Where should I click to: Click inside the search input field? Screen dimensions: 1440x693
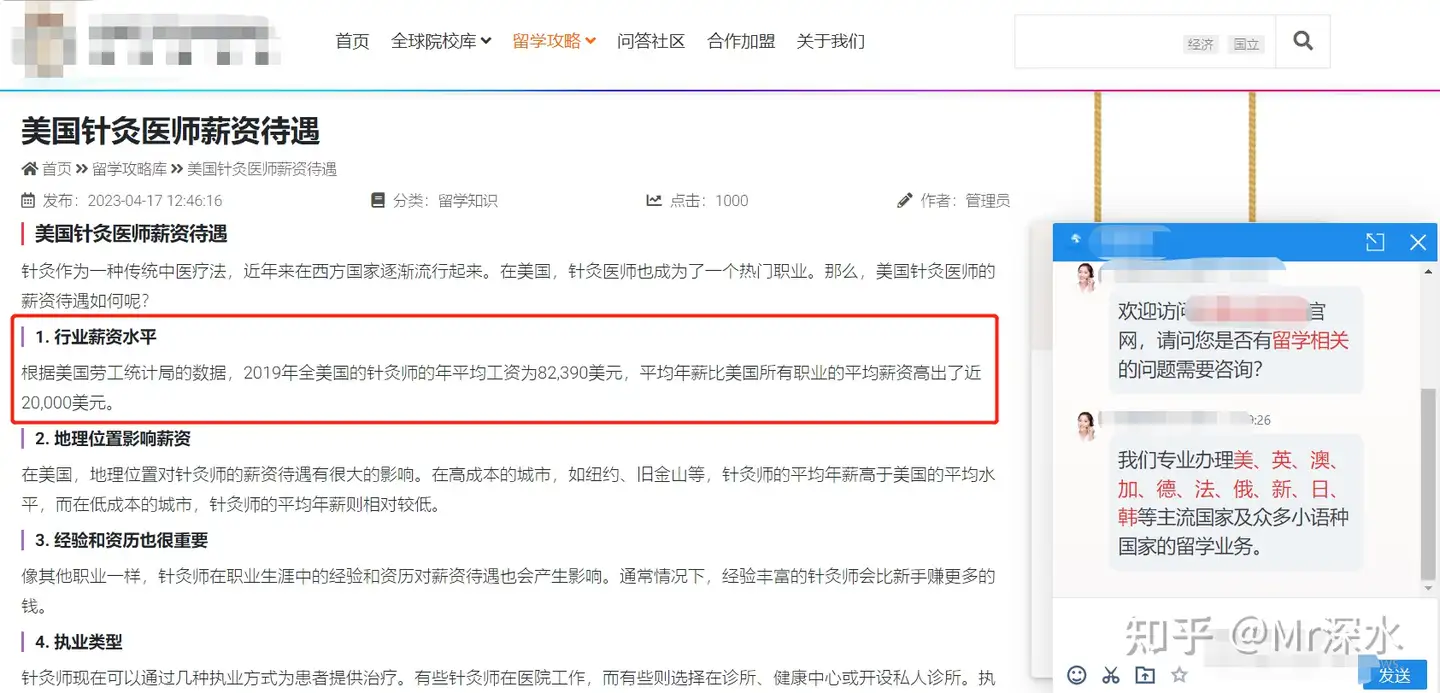point(1090,41)
